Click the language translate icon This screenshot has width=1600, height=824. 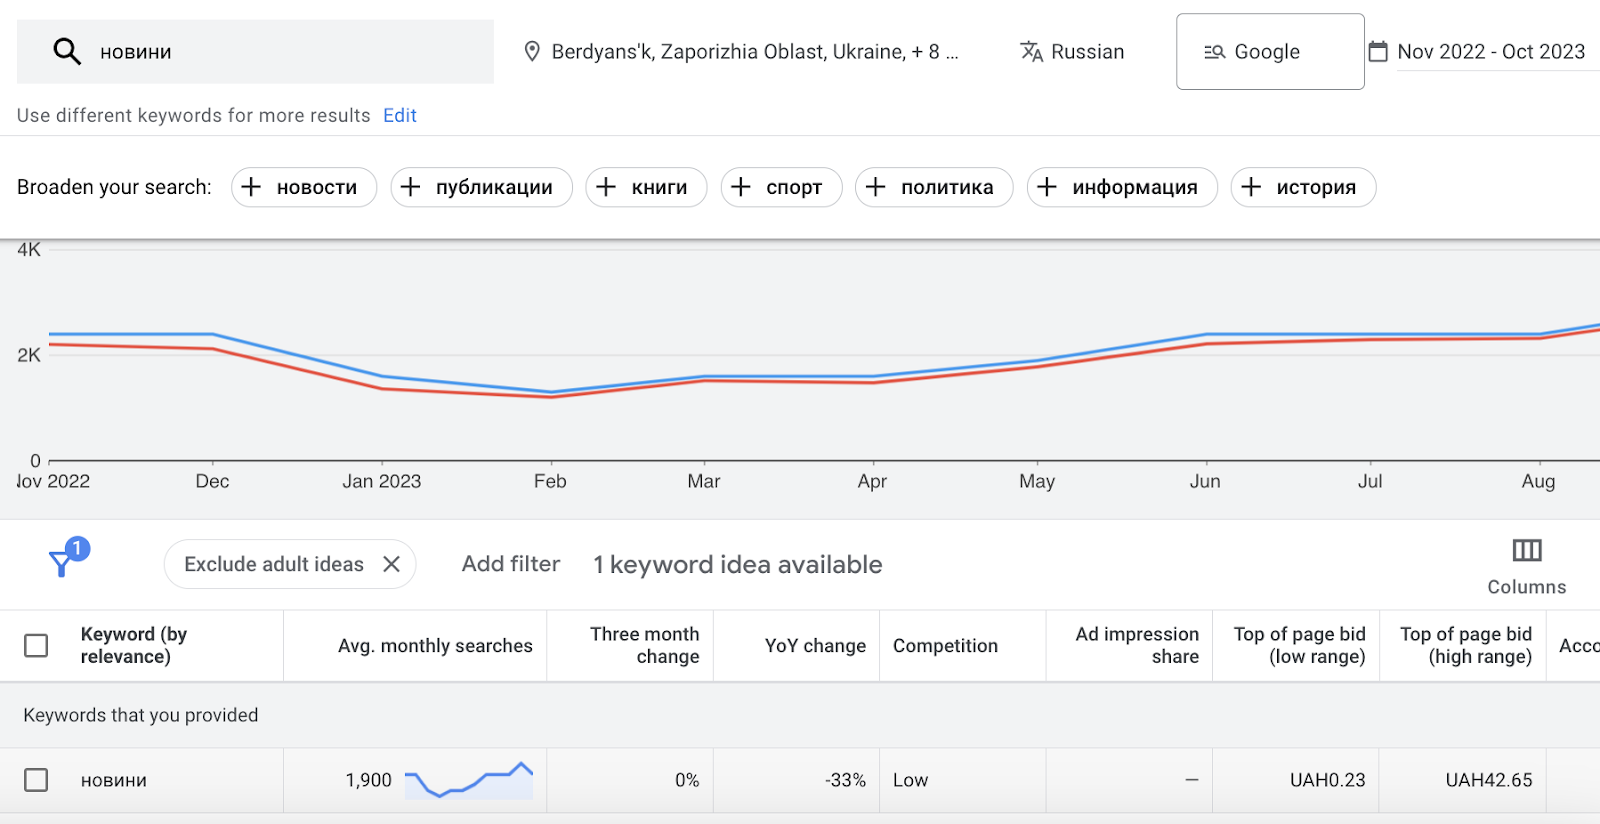1031,52
